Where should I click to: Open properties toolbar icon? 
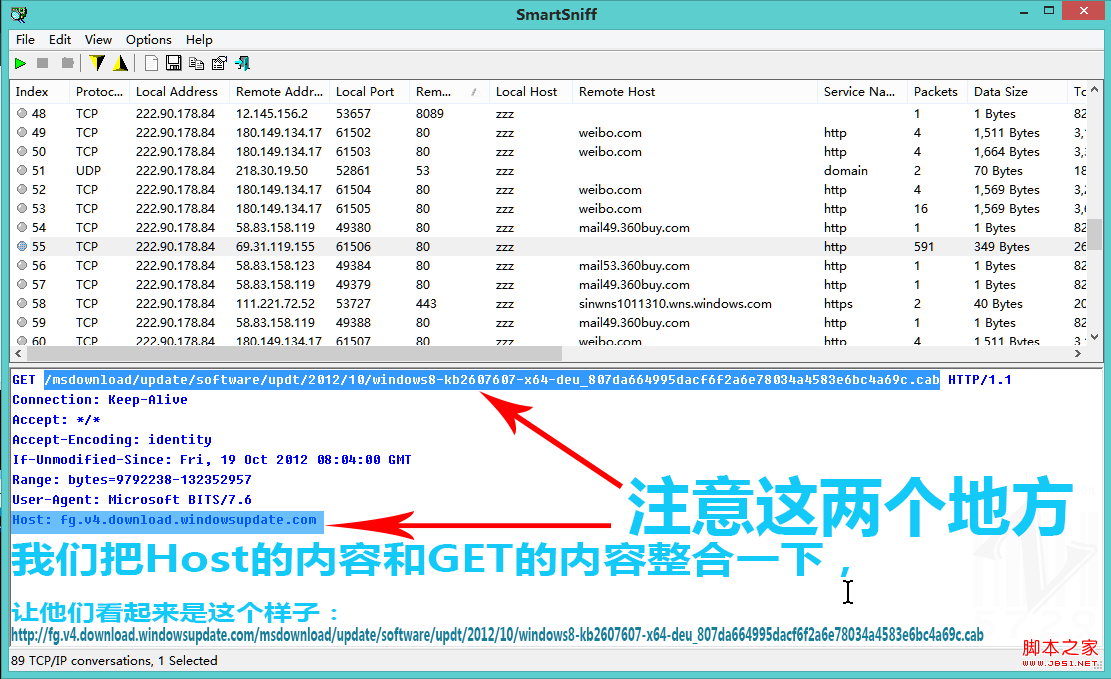[220, 64]
